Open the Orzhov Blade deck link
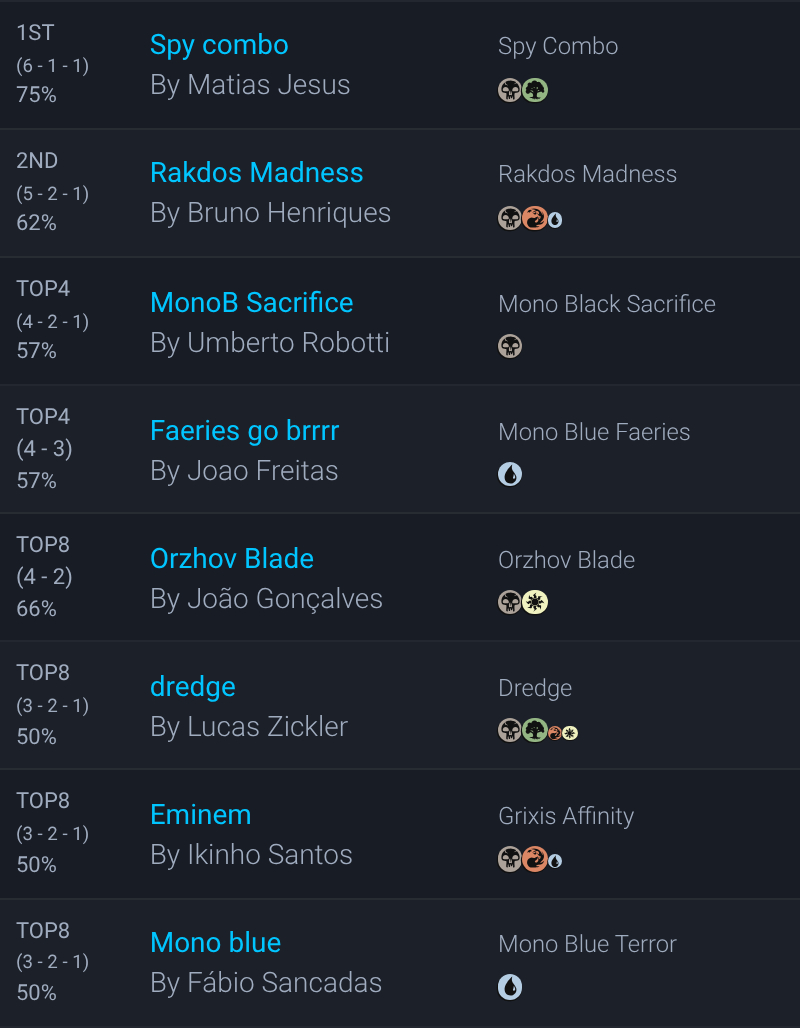Viewport: 800px width, 1028px height. pyautogui.click(x=232, y=559)
